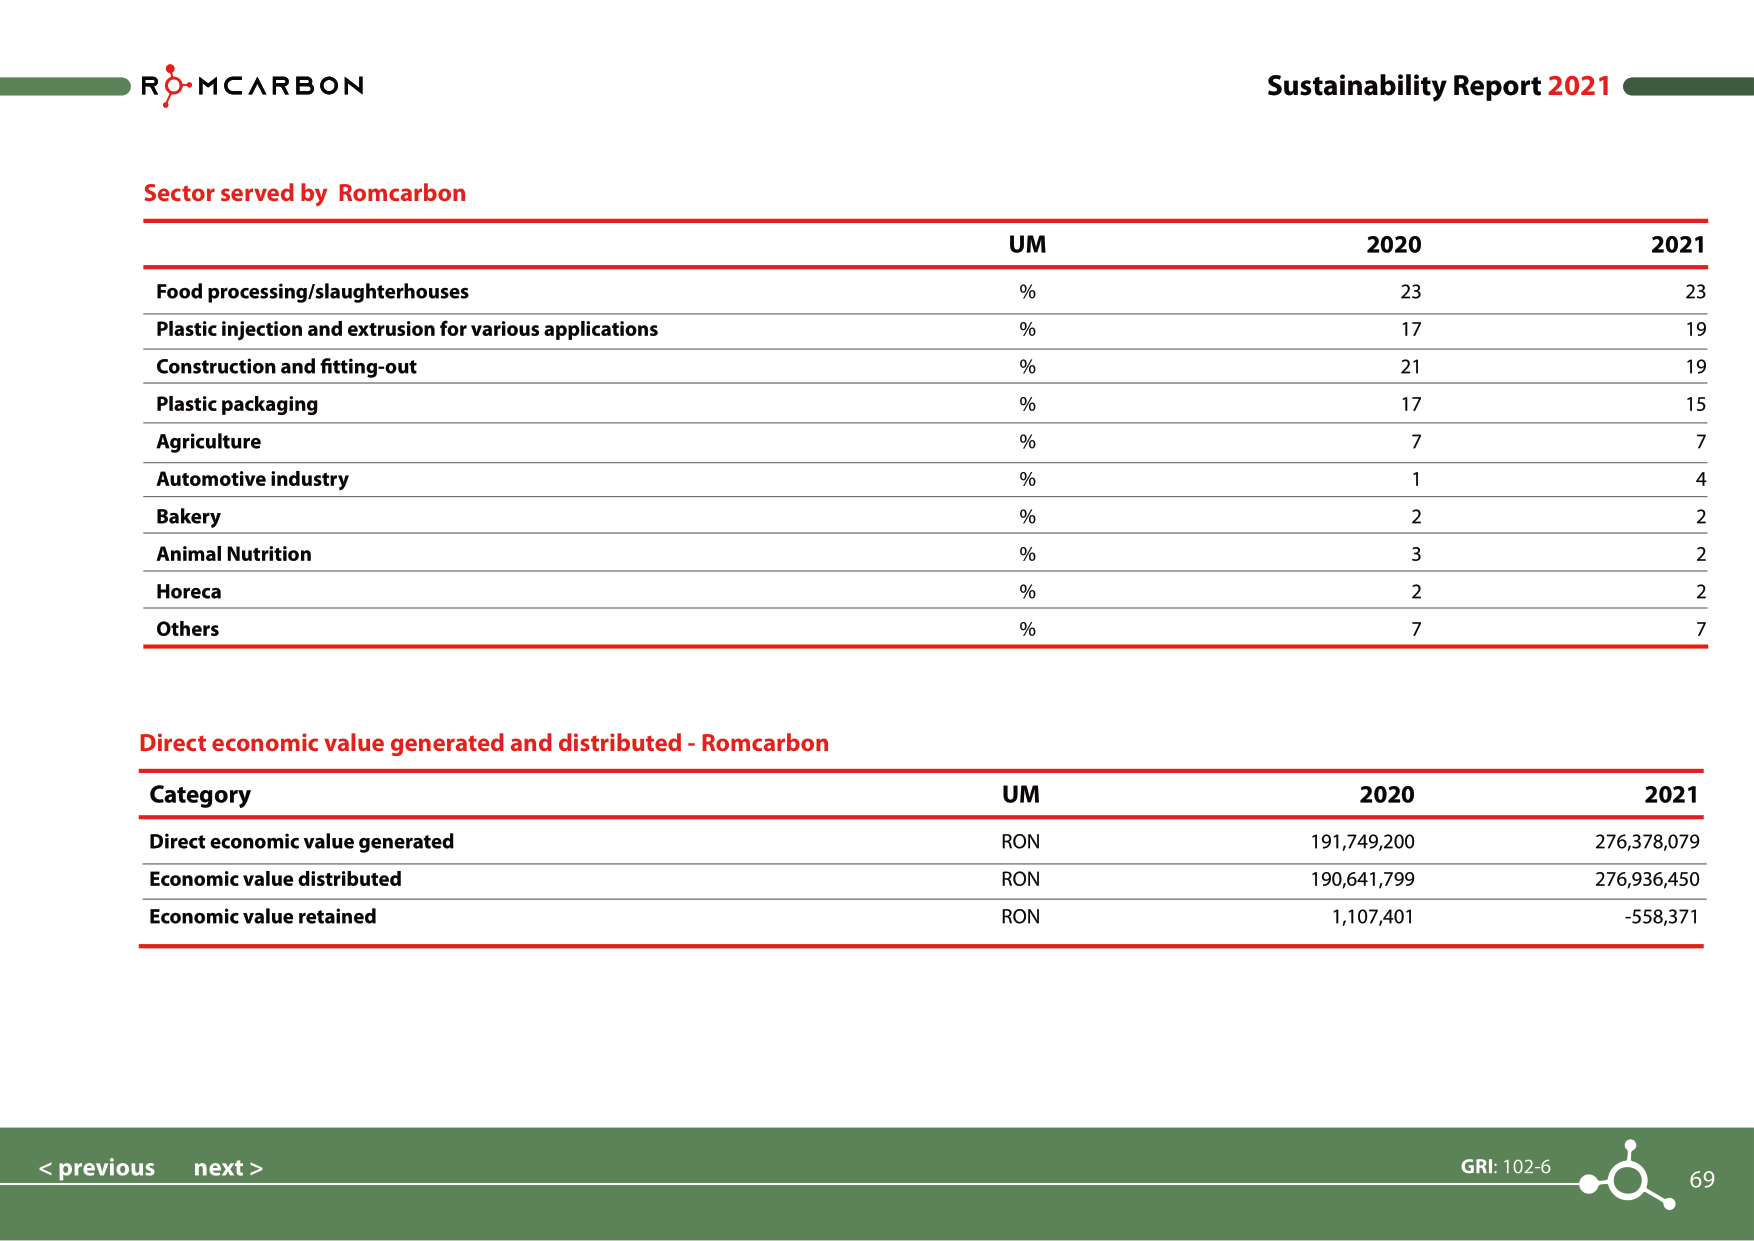Select the Food processing/slaughterhouses row
1754x1241 pixels.
coord(312,291)
